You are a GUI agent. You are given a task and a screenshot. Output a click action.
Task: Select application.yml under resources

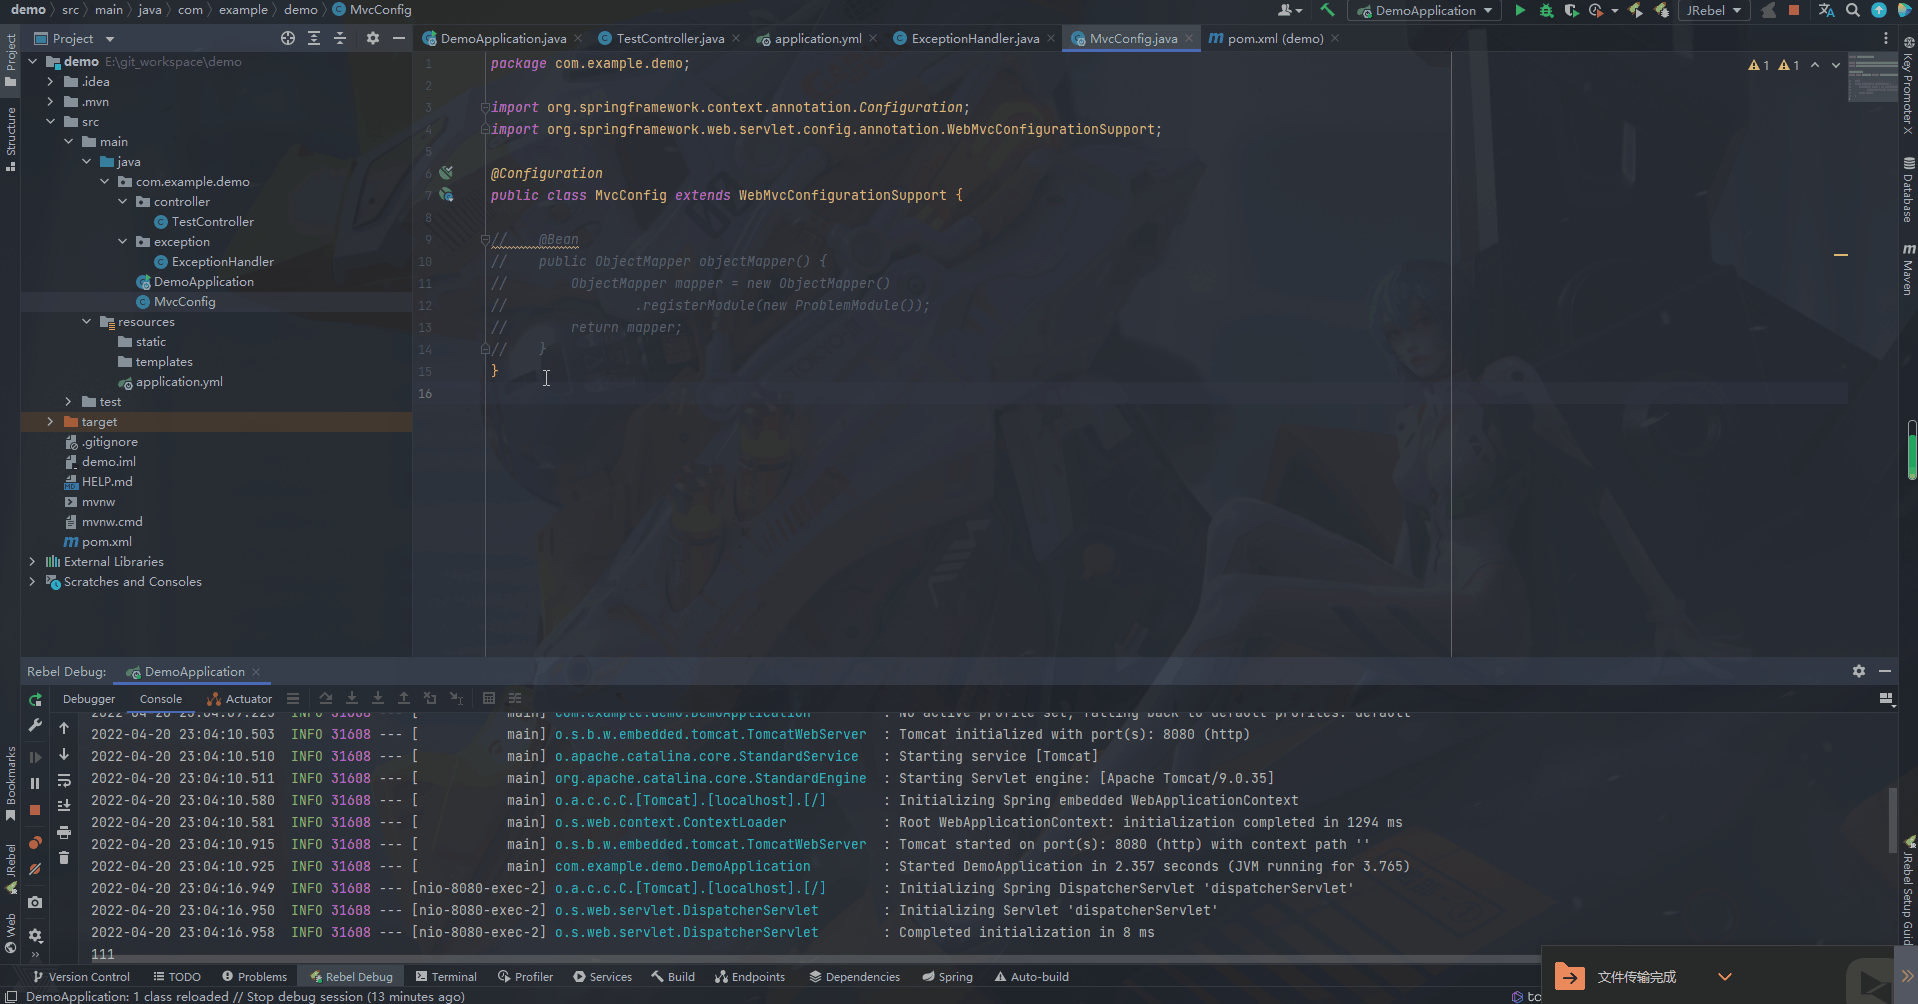click(x=180, y=381)
